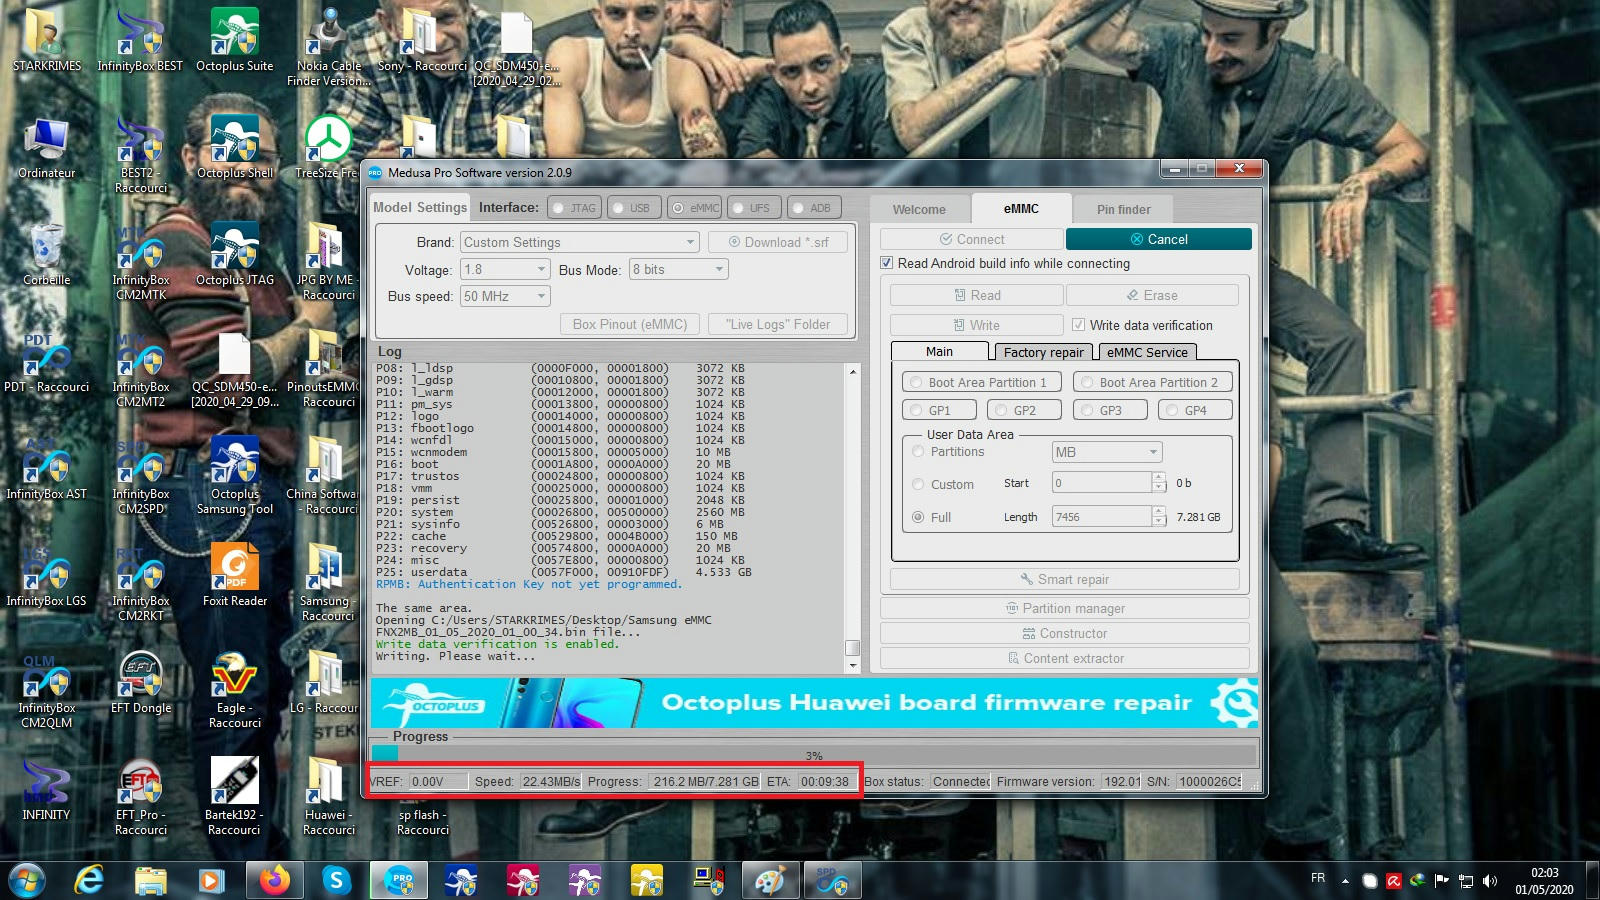Click the 3% progress bar
The height and width of the screenshot is (900, 1600).
coord(812,754)
